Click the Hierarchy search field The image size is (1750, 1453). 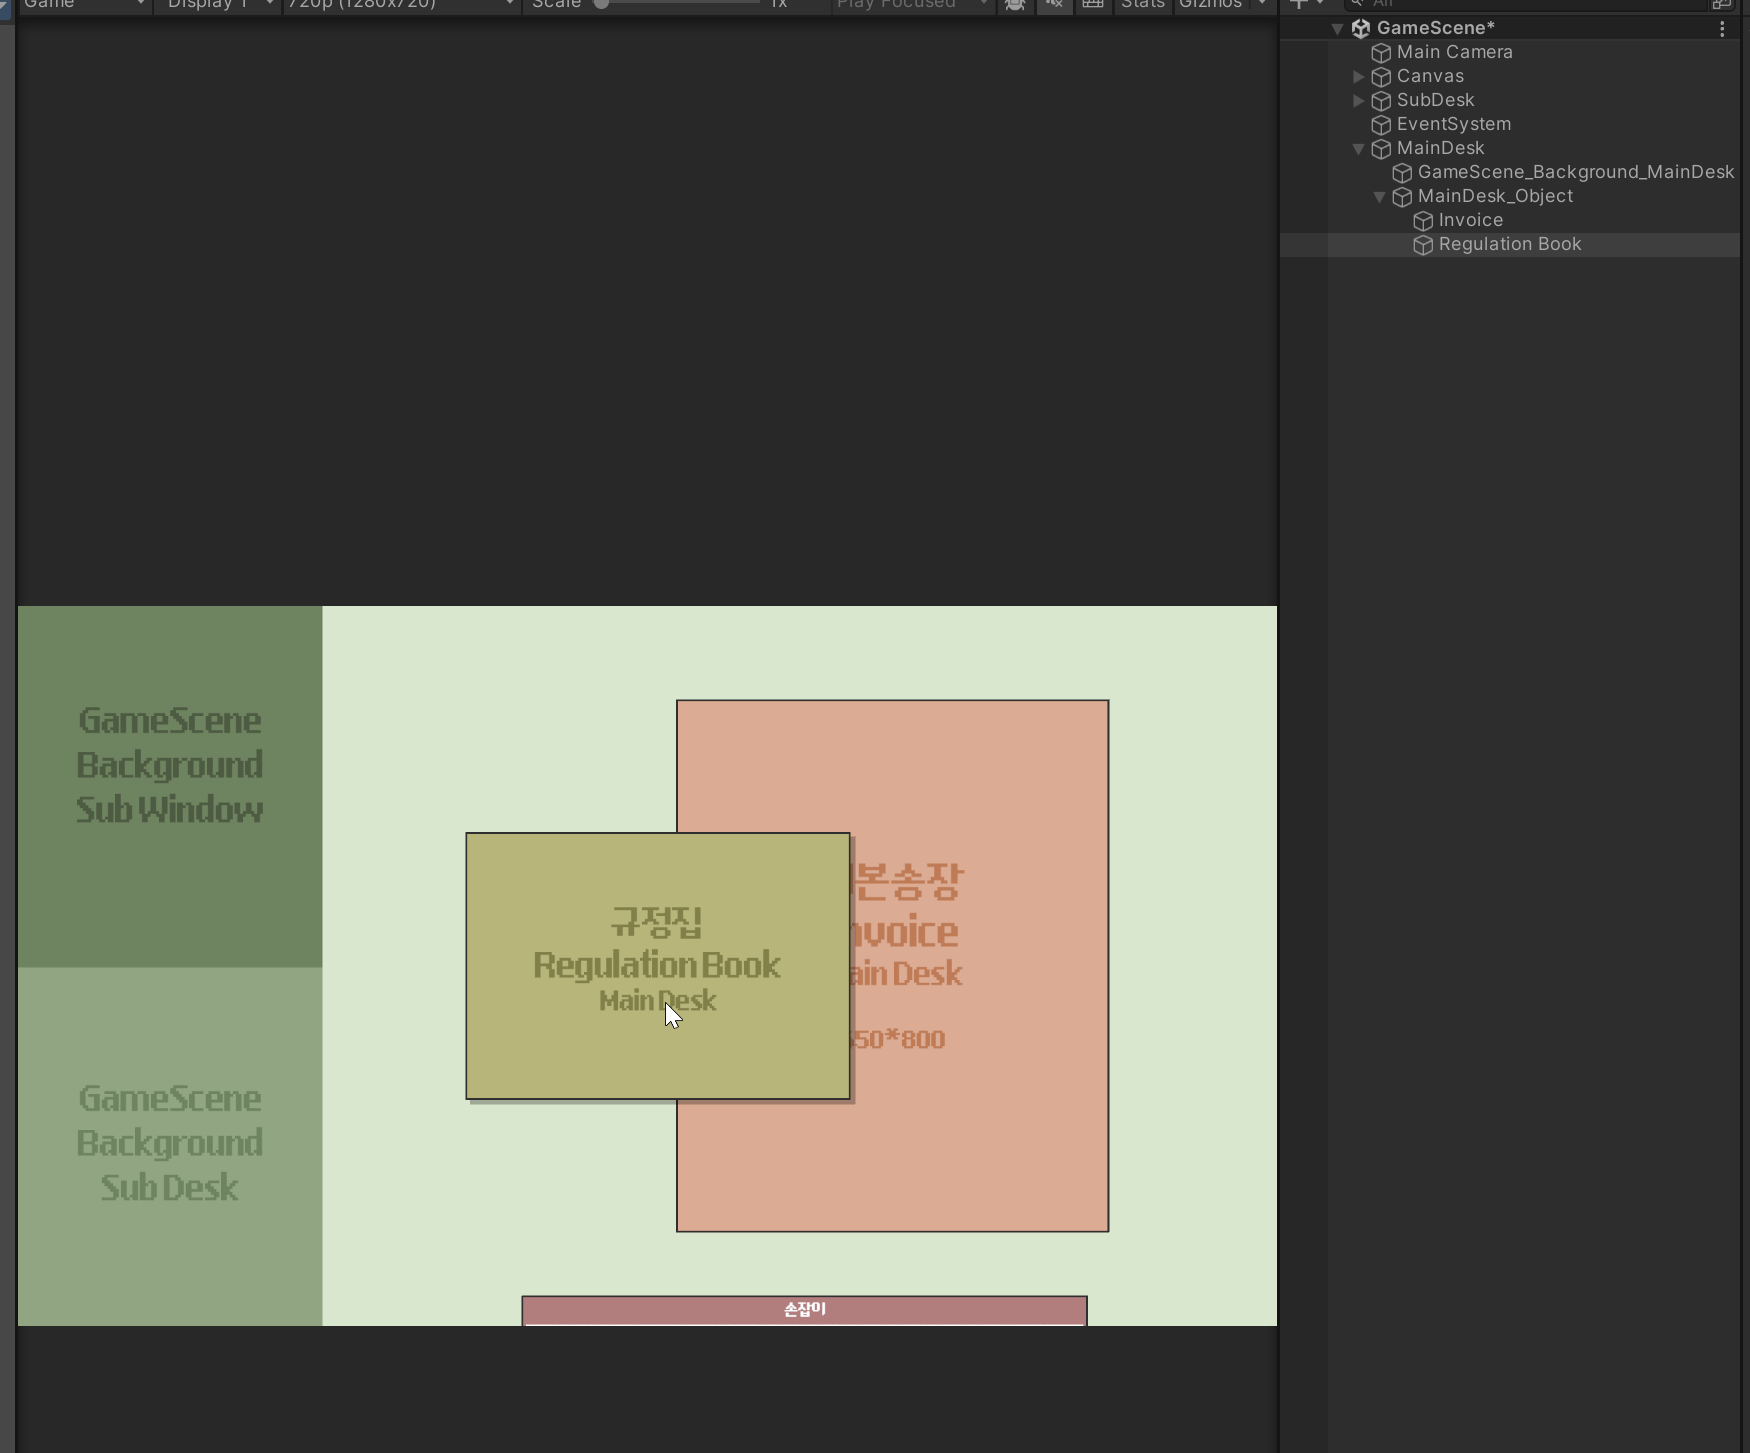[x=1525, y=4]
